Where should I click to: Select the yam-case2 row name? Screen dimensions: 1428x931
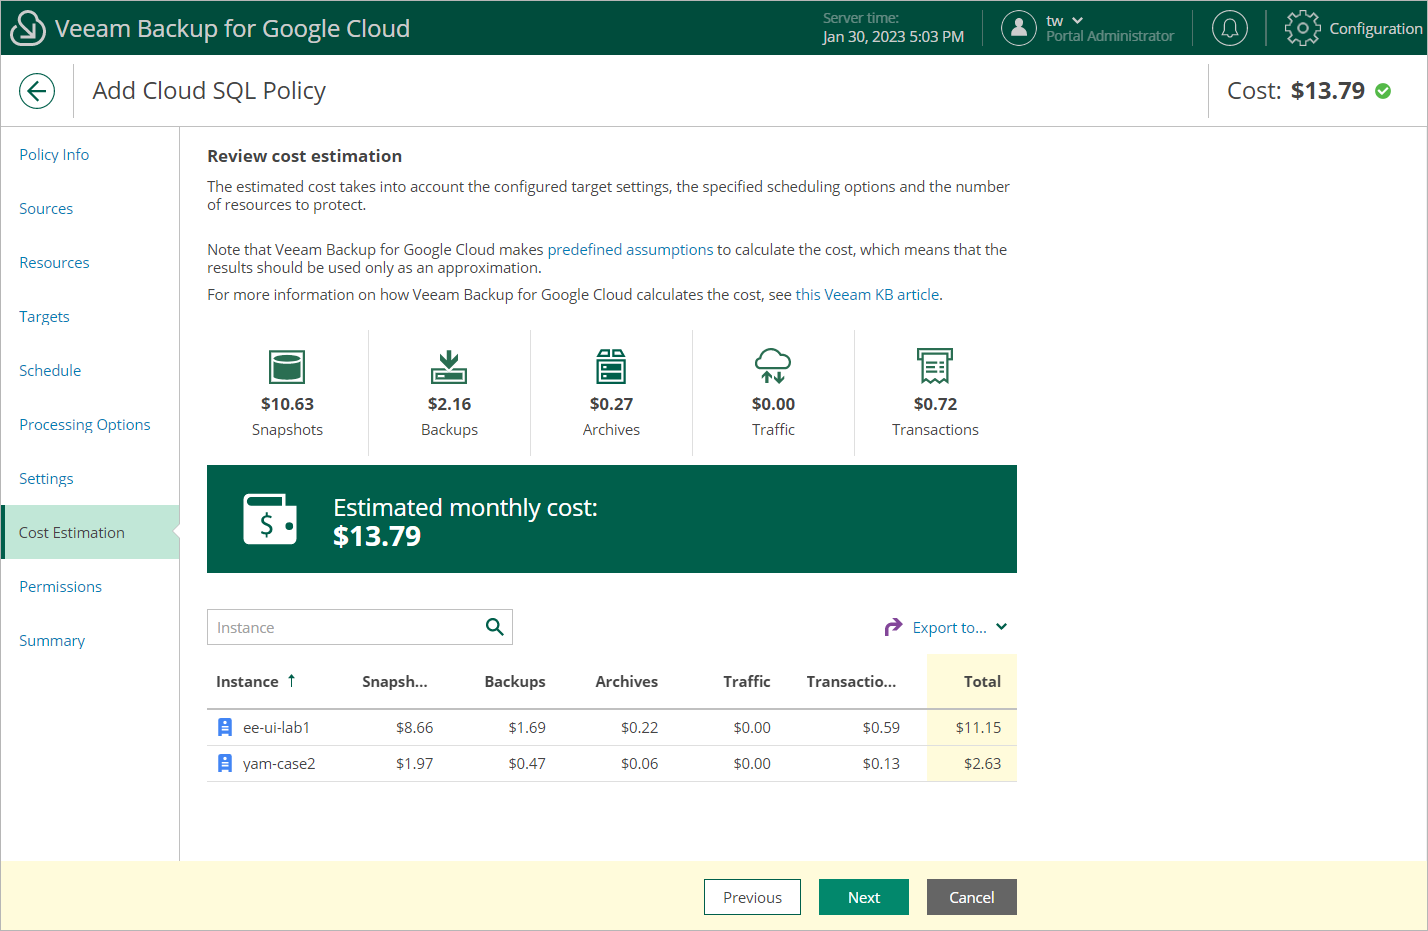point(279,763)
